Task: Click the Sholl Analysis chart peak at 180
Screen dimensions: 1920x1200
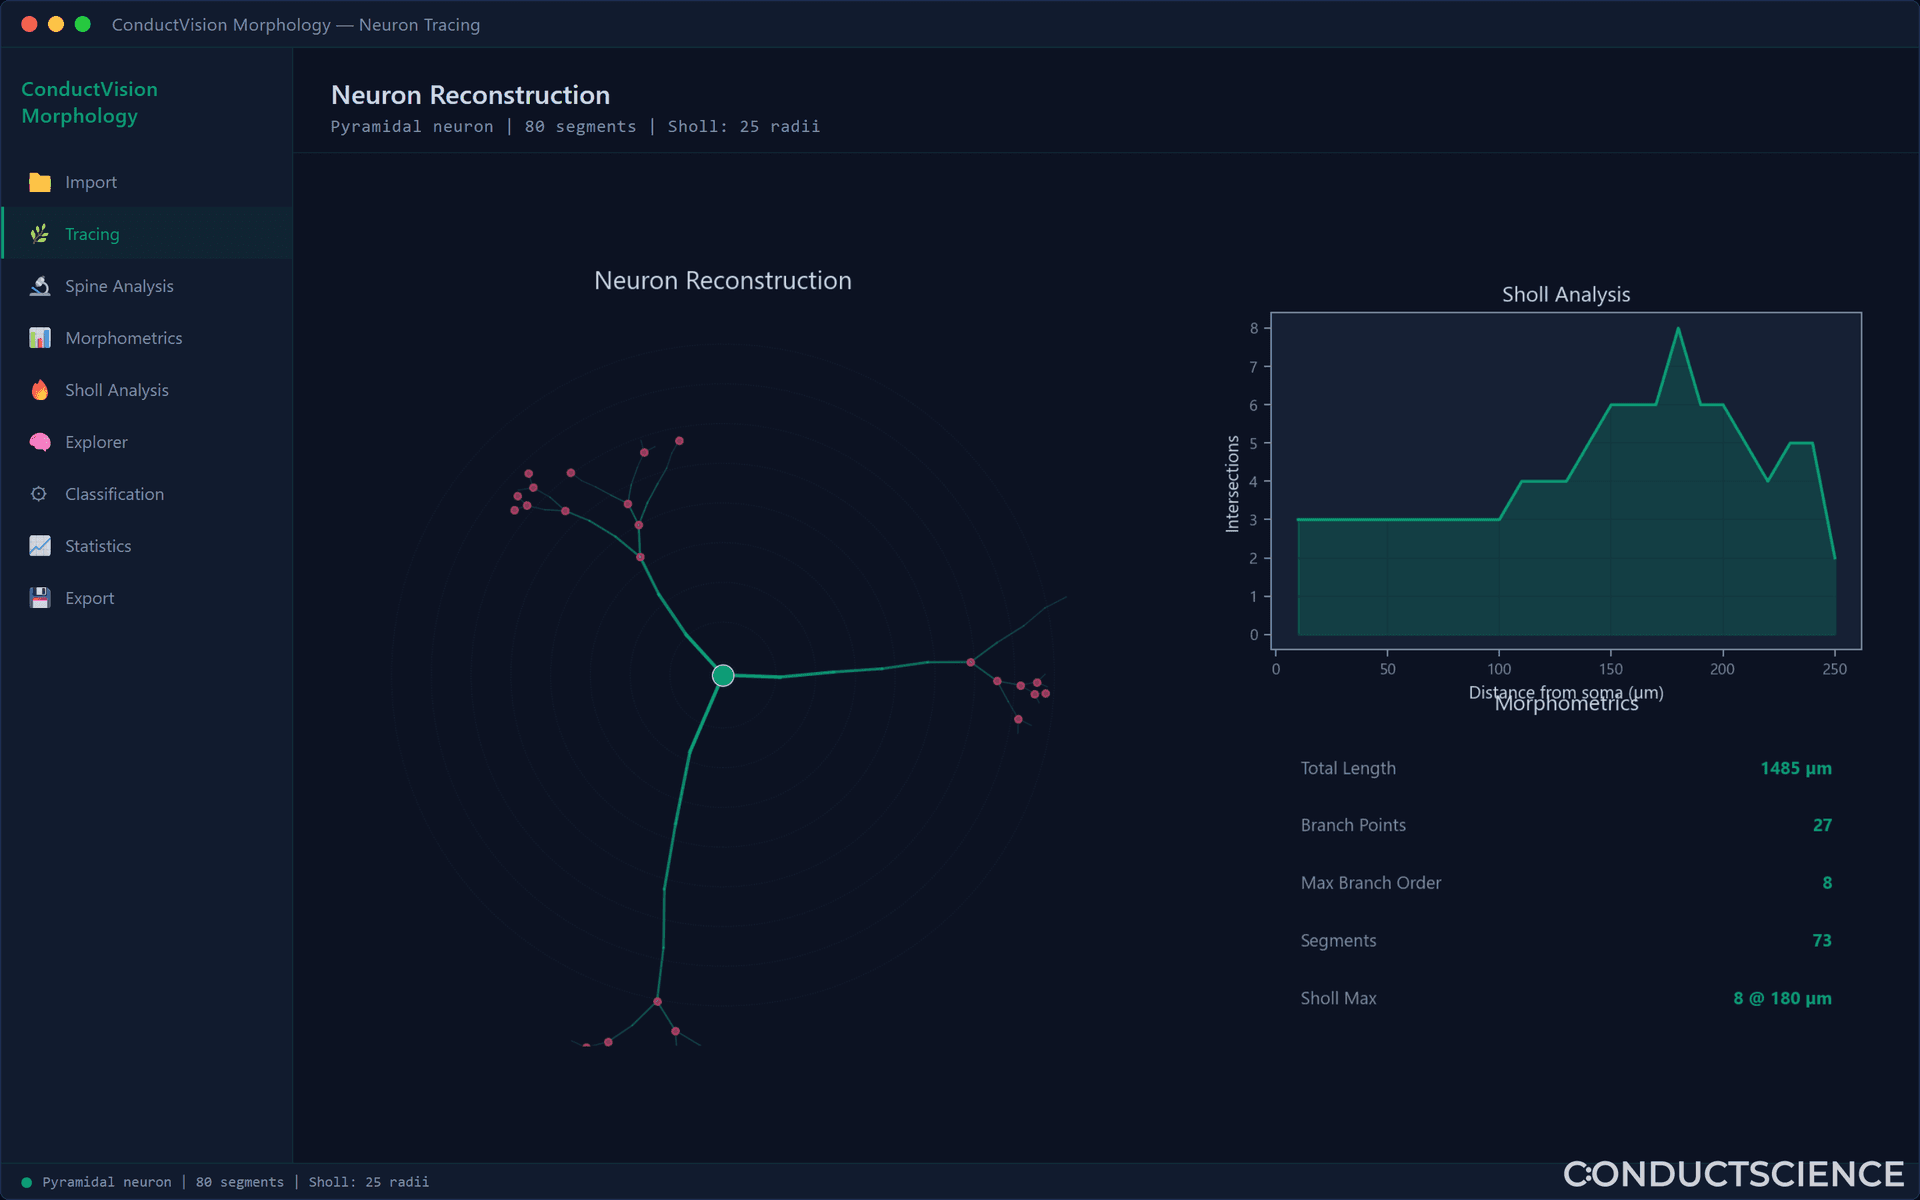Action: (x=1678, y=328)
